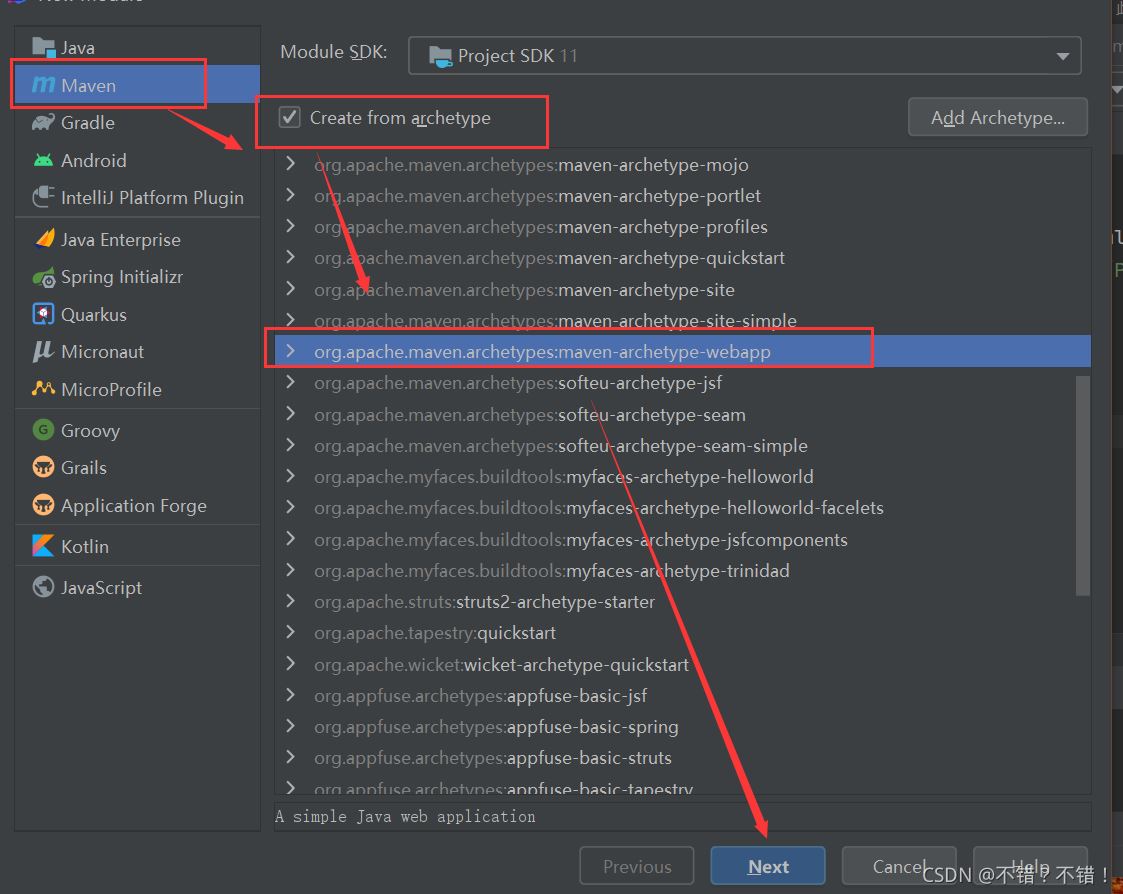Click the Help button
The width and height of the screenshot is (1123, 894).
click(1030, 866)
